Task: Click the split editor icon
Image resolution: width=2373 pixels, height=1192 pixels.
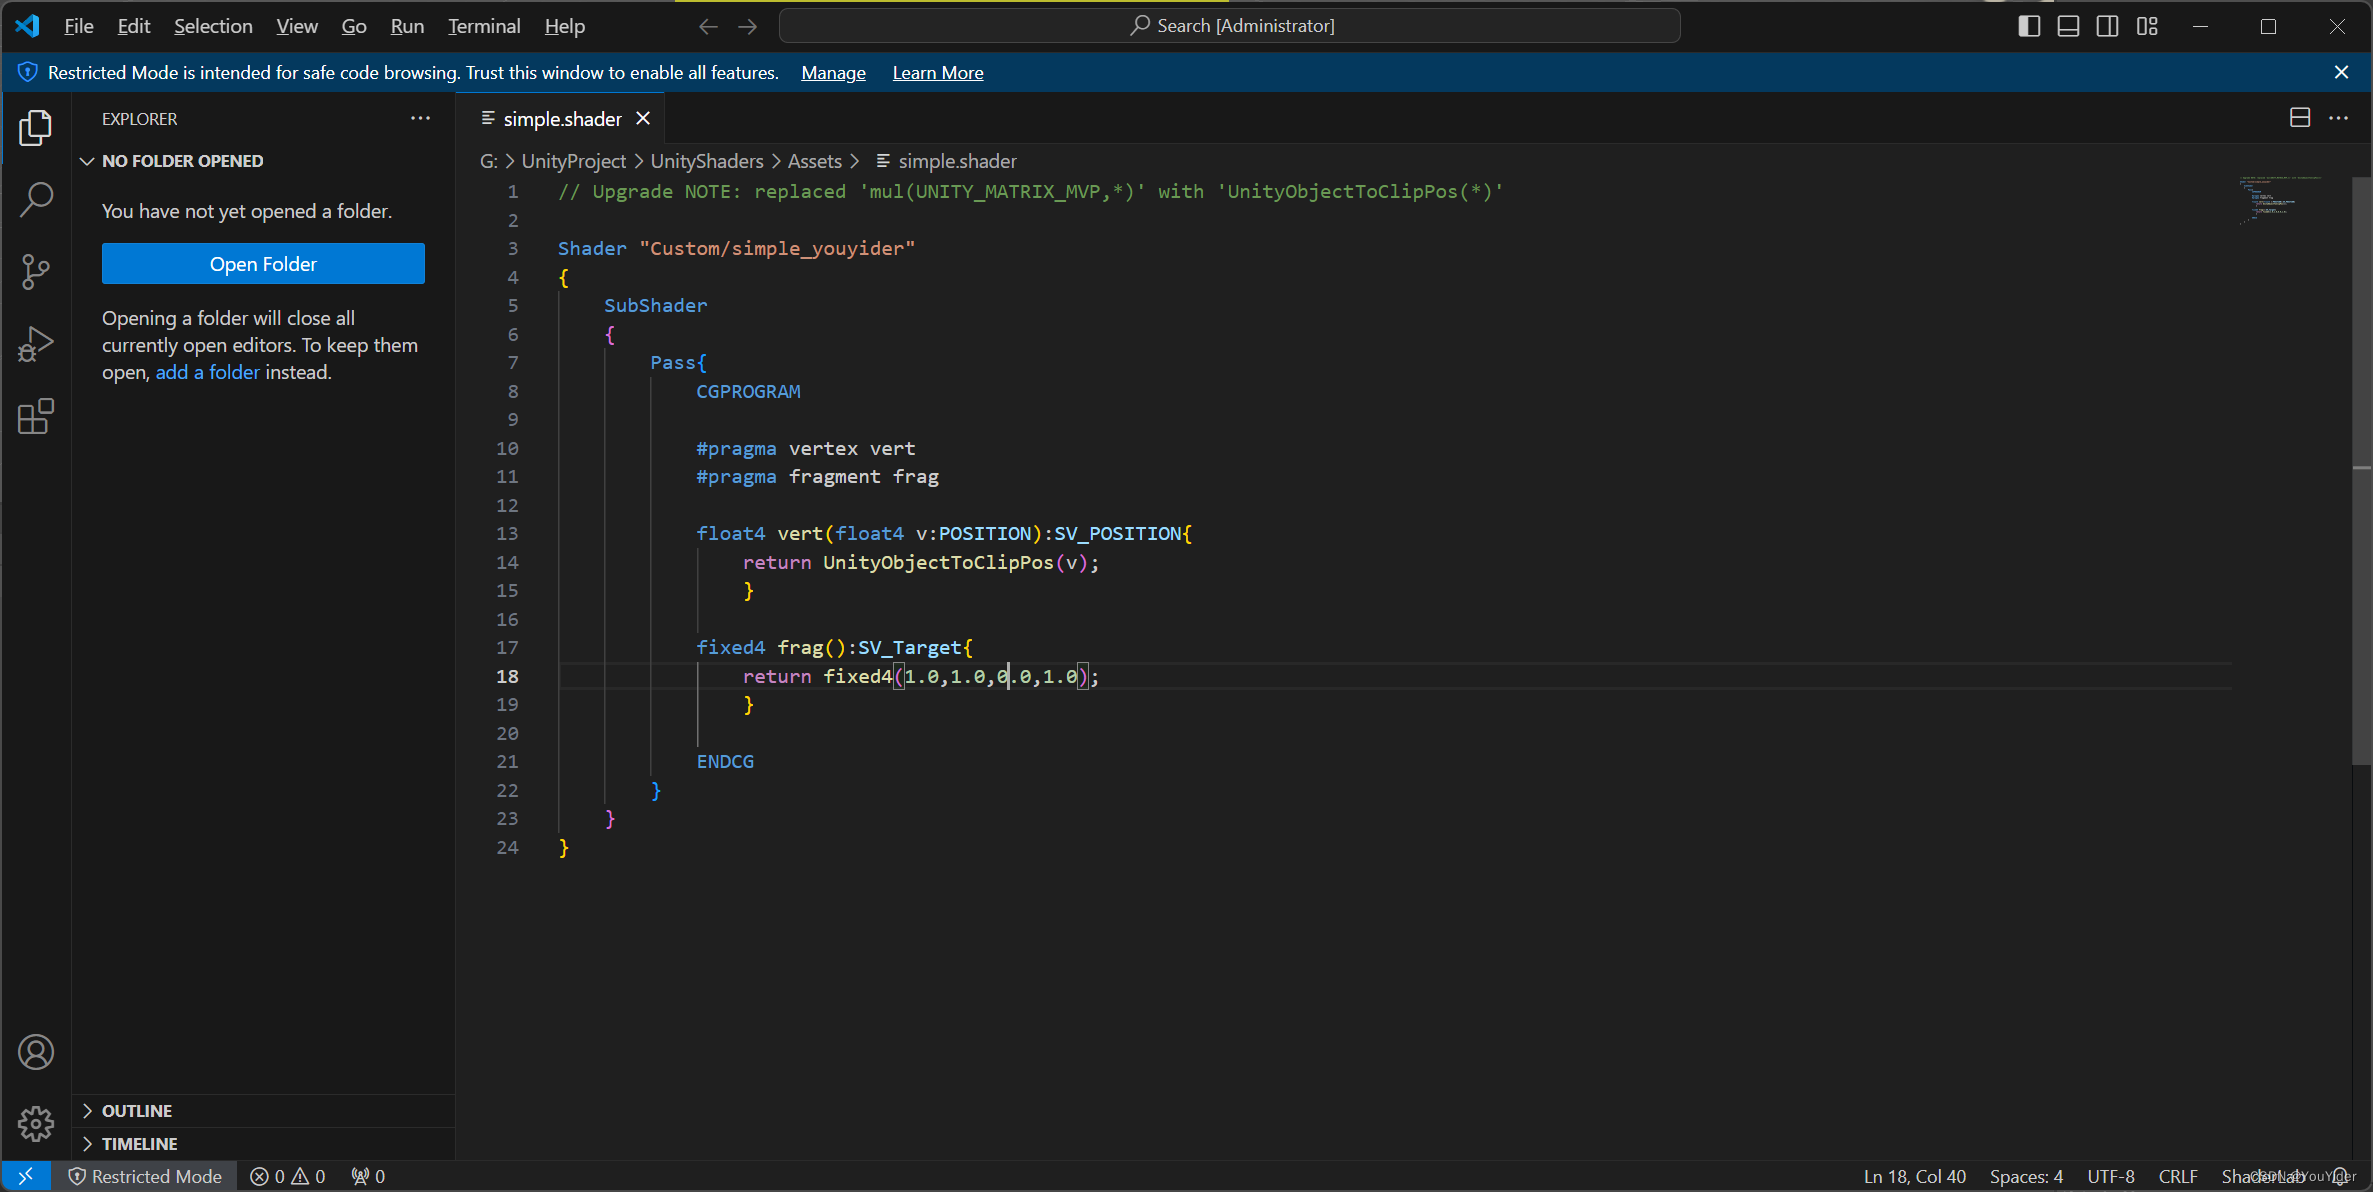Action: (2299, 118)
